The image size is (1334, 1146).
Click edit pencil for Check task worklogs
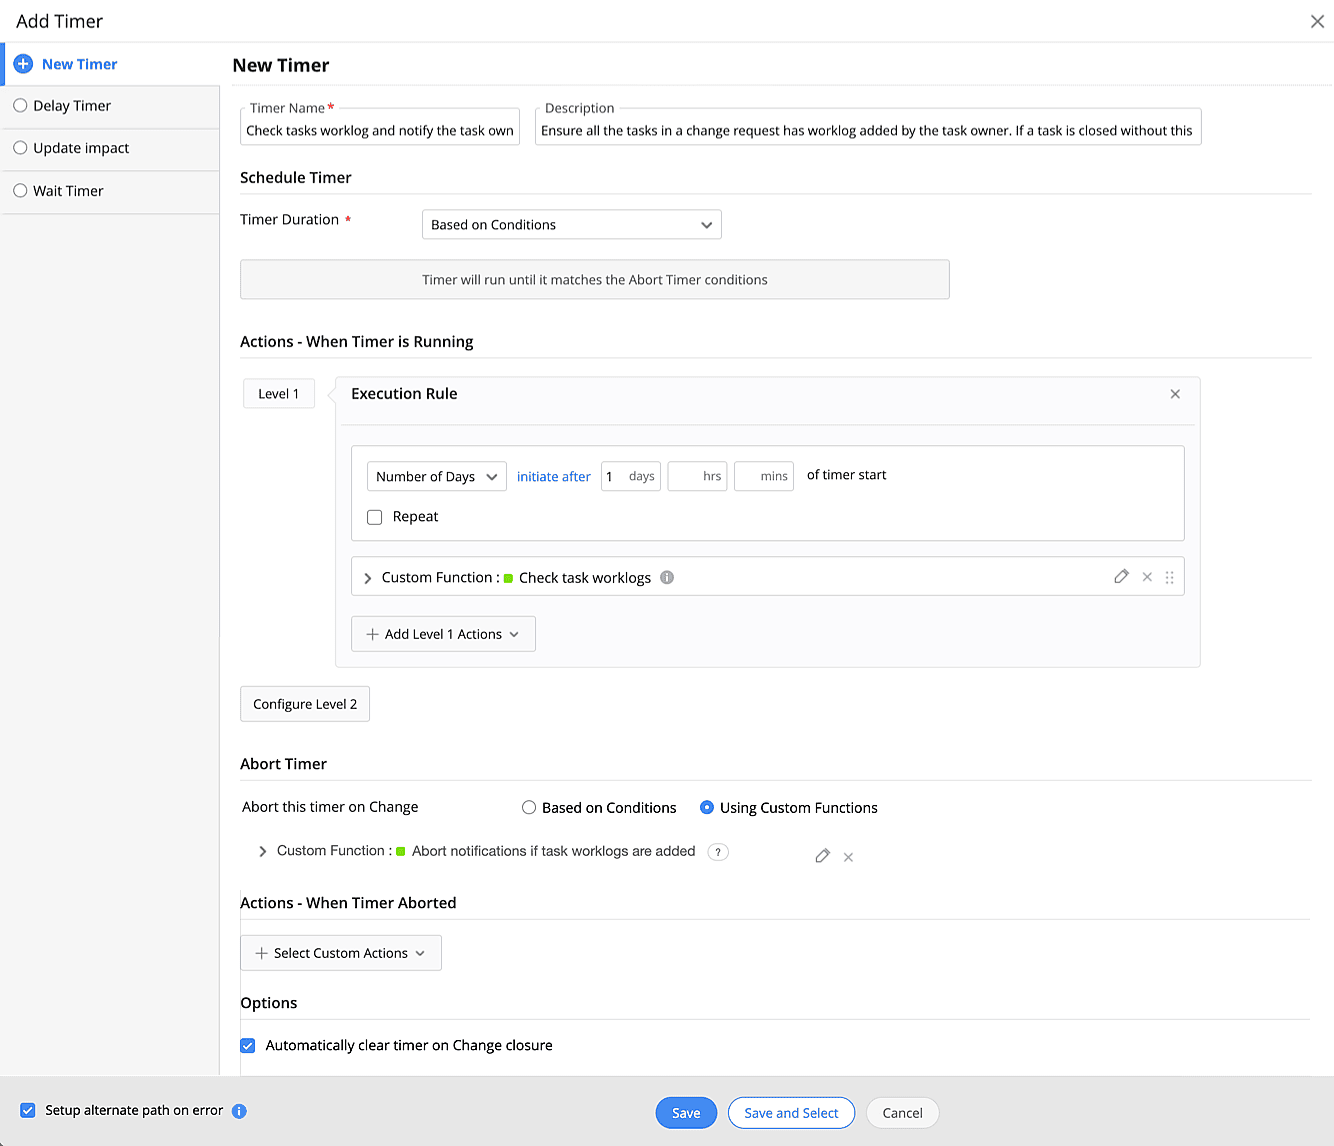click(1121, 577)
